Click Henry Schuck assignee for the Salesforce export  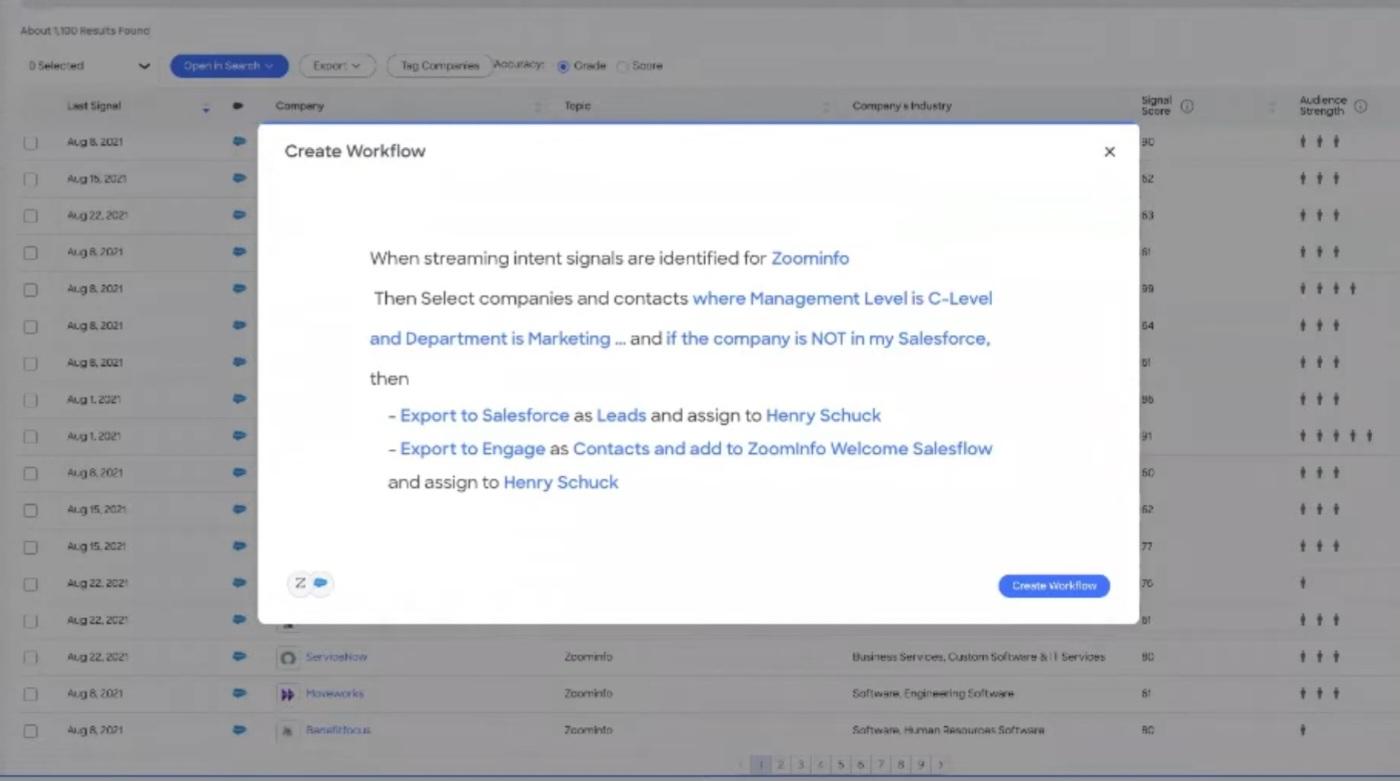[x=823, y=416]
